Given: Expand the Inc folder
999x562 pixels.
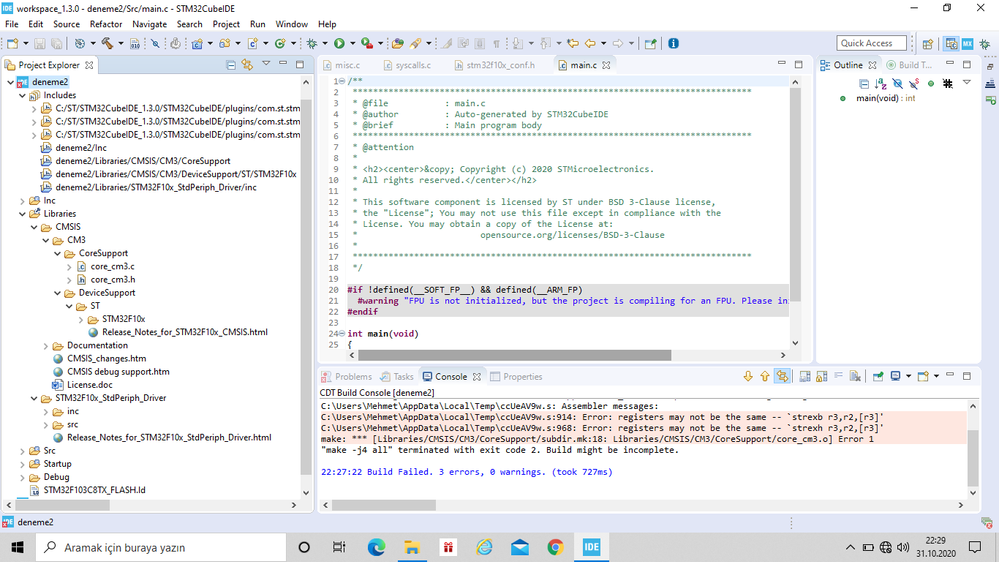Looking at the screenshot, I should (22, 201).
